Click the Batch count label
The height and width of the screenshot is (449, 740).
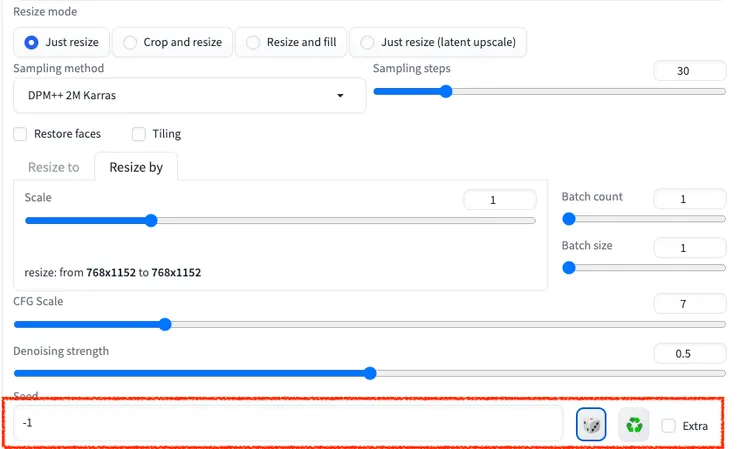592,196
